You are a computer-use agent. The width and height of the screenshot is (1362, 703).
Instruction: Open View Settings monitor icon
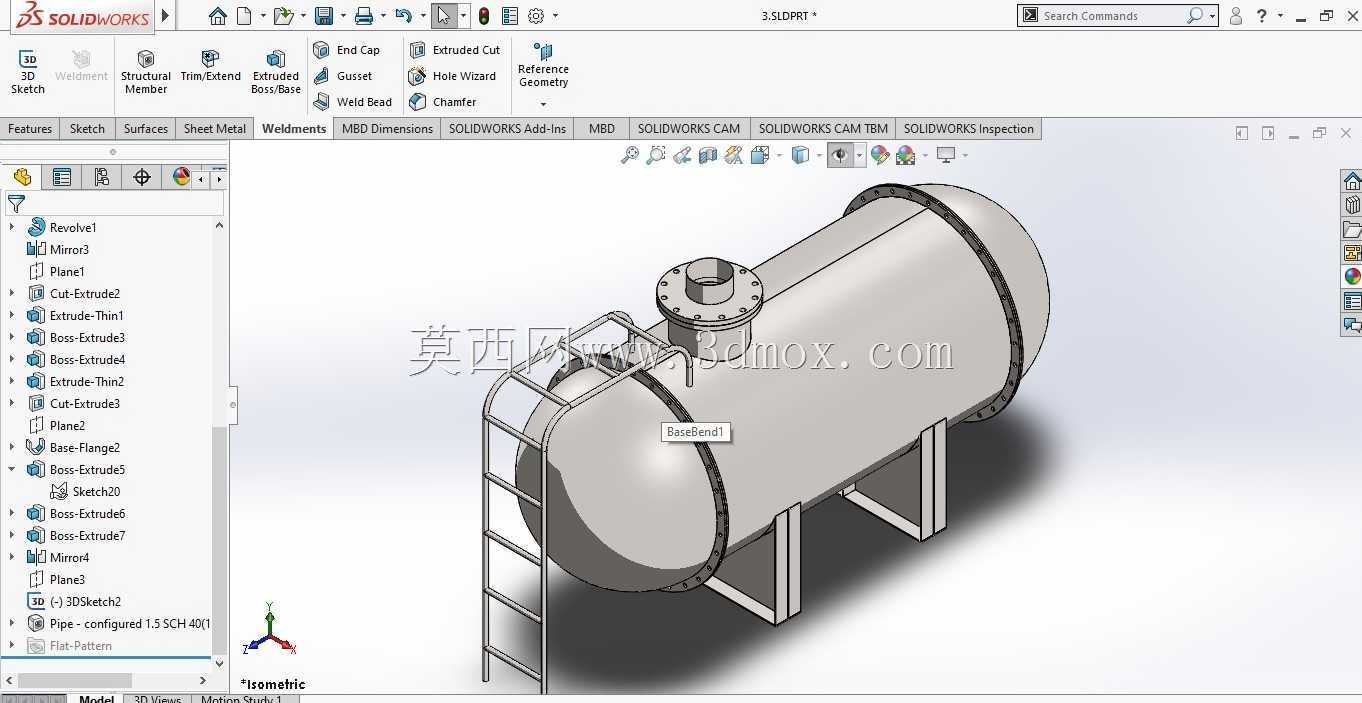(x=946, y=155)
